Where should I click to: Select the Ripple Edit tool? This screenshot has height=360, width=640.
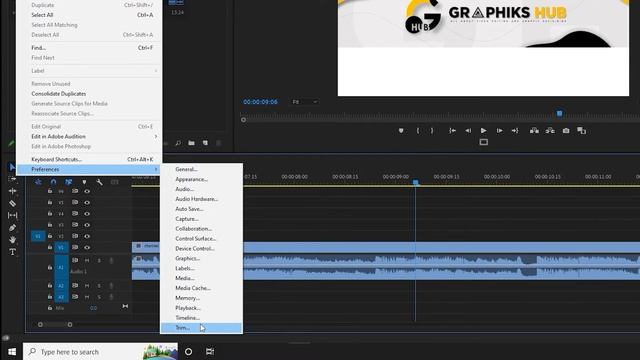point(12,191)
